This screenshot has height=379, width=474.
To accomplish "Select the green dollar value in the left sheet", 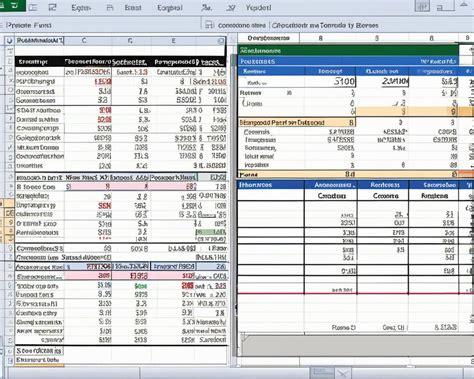I will pos(141,286).
